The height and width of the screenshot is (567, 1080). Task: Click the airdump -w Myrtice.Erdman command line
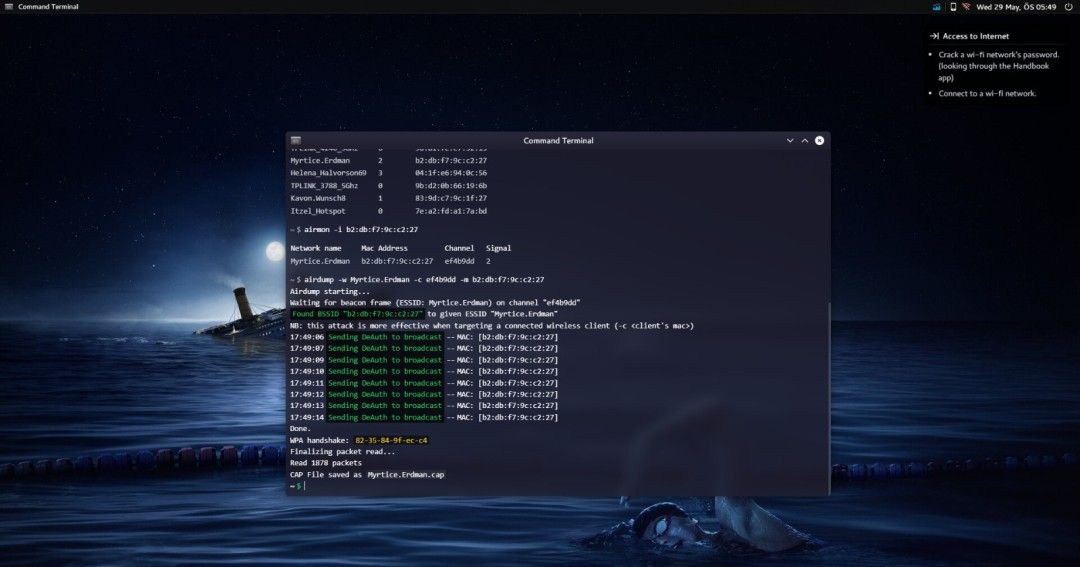tap(417, 280)
